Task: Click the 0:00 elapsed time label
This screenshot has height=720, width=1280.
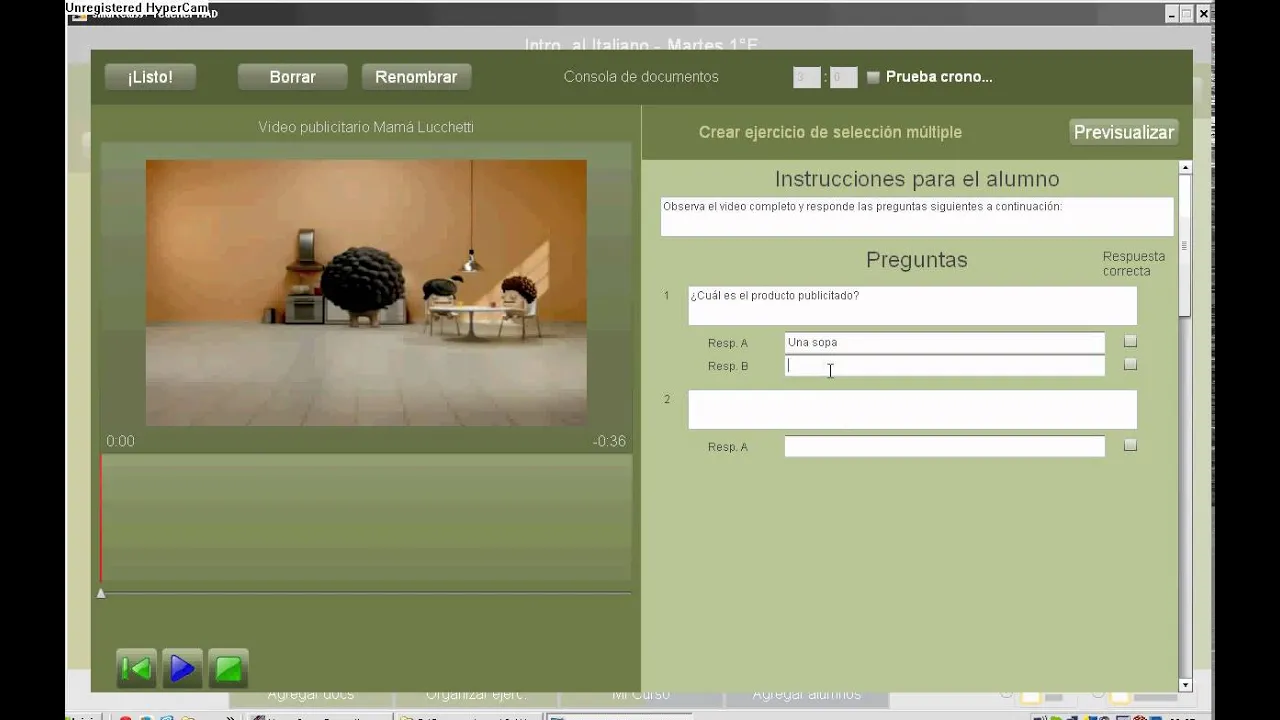Action: tap(120, 441)
